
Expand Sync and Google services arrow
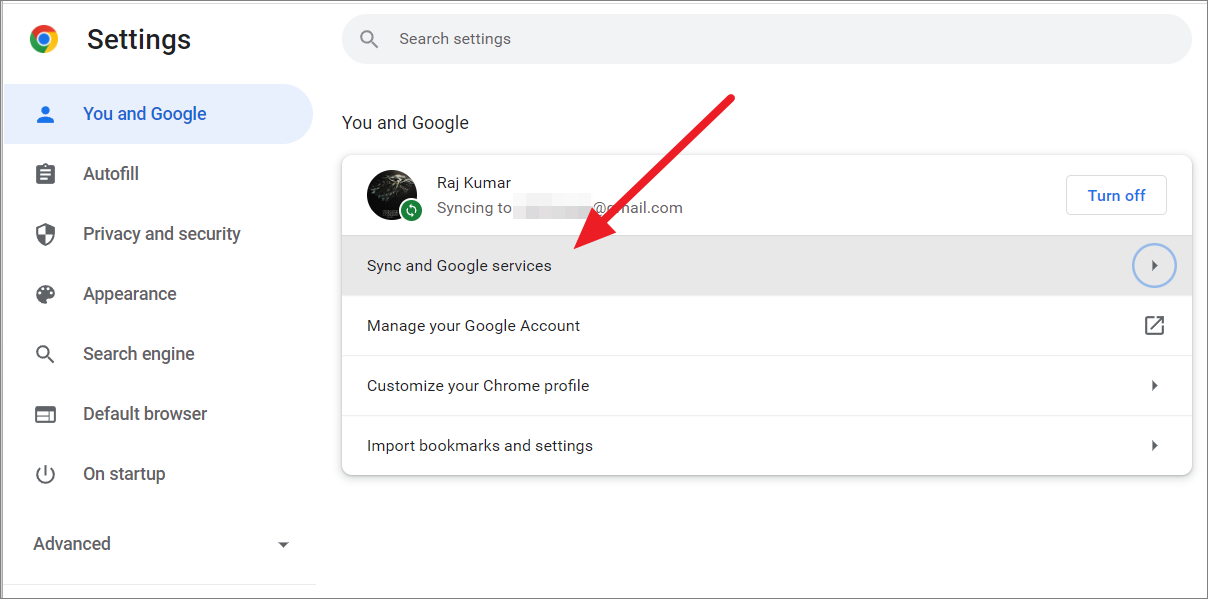pos(1154,266)
